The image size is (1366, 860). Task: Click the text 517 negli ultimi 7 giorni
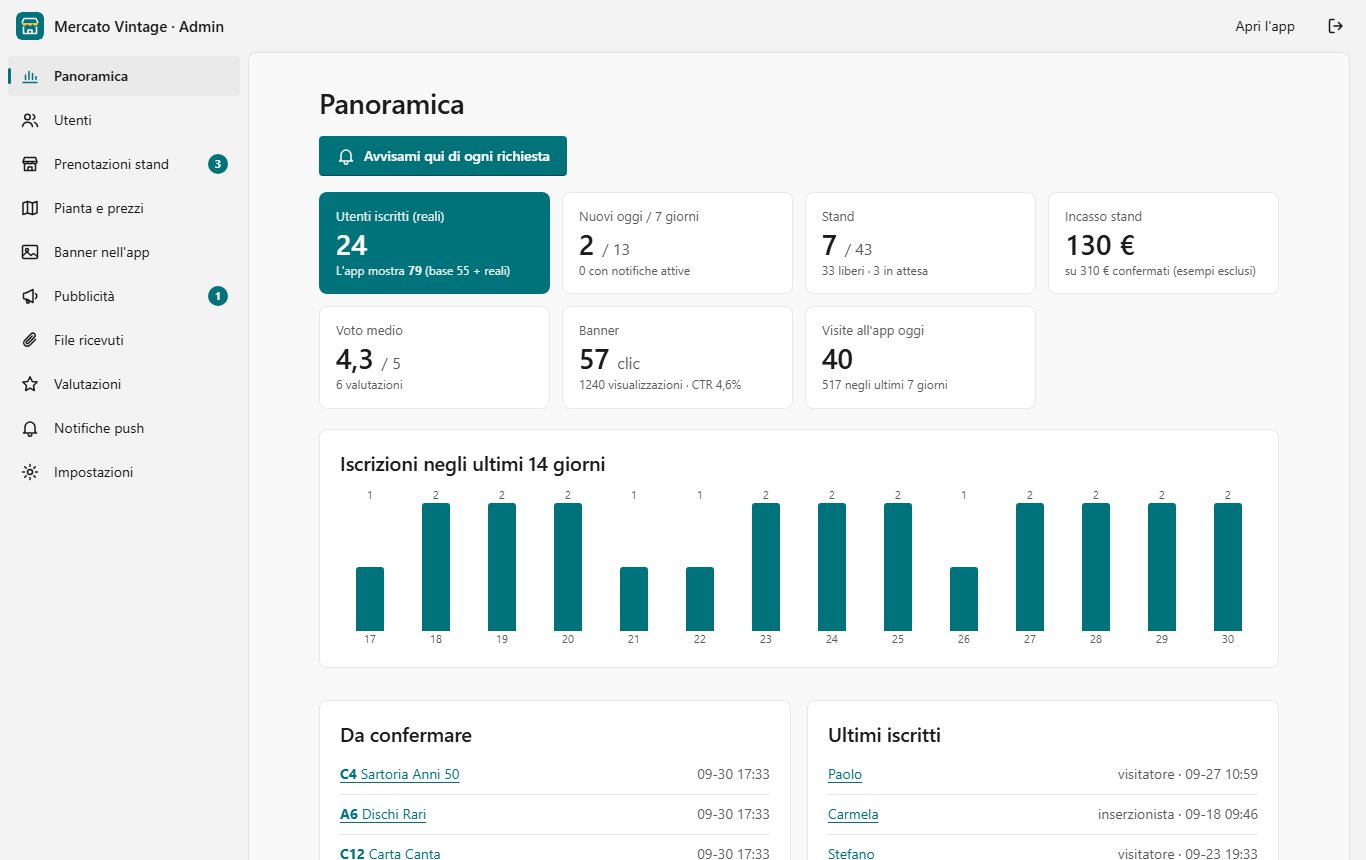(885, 385)
